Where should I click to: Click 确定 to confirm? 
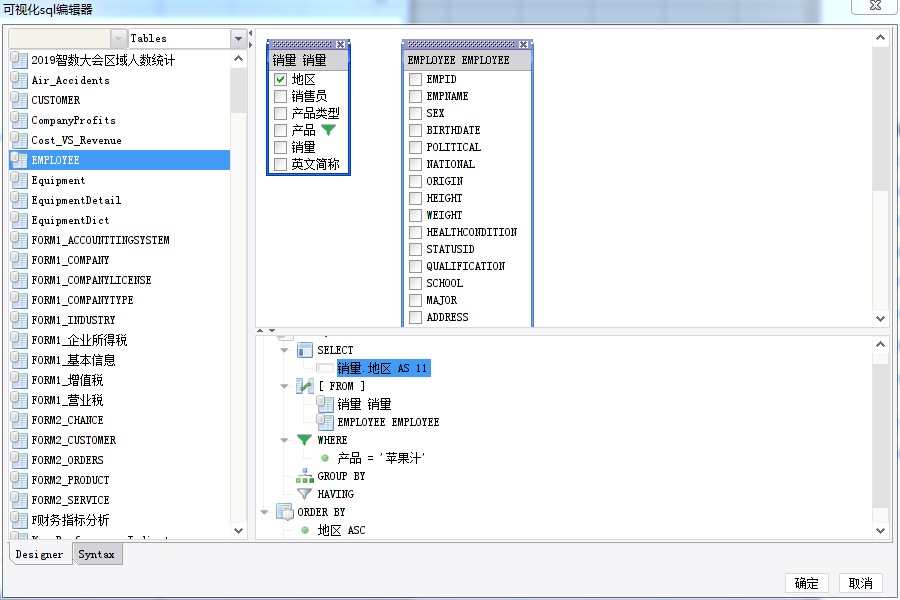[x=806, y=583]
